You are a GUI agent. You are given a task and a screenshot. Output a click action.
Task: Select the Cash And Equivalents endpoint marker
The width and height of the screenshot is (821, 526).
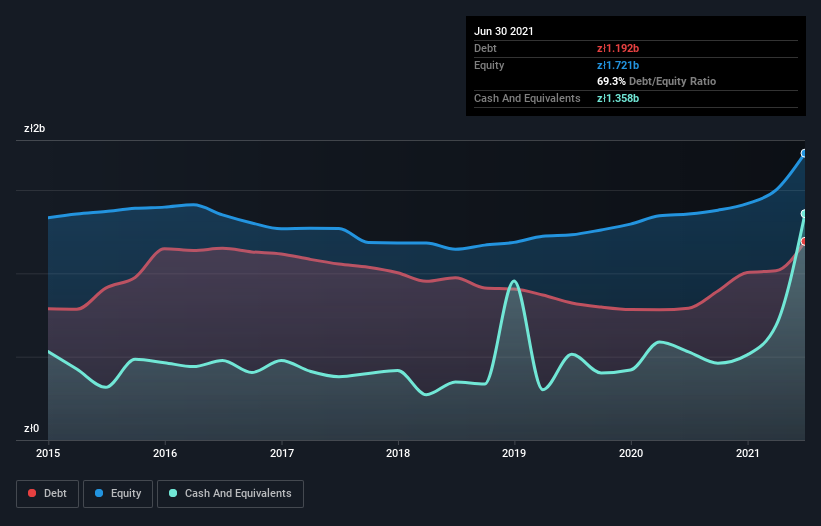[804, 214]
